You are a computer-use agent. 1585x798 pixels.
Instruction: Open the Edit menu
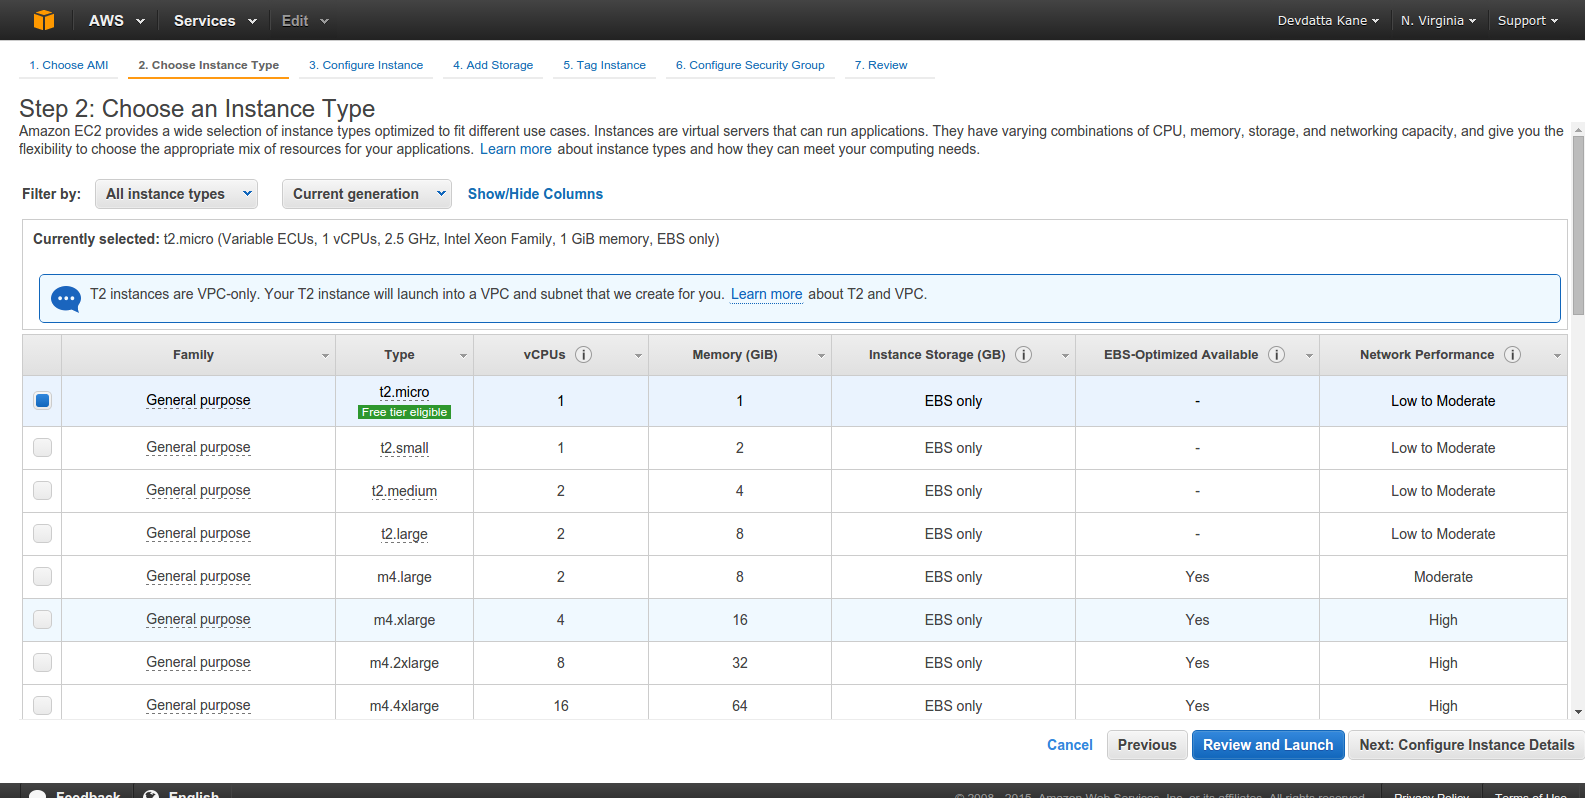click(305, 20)
